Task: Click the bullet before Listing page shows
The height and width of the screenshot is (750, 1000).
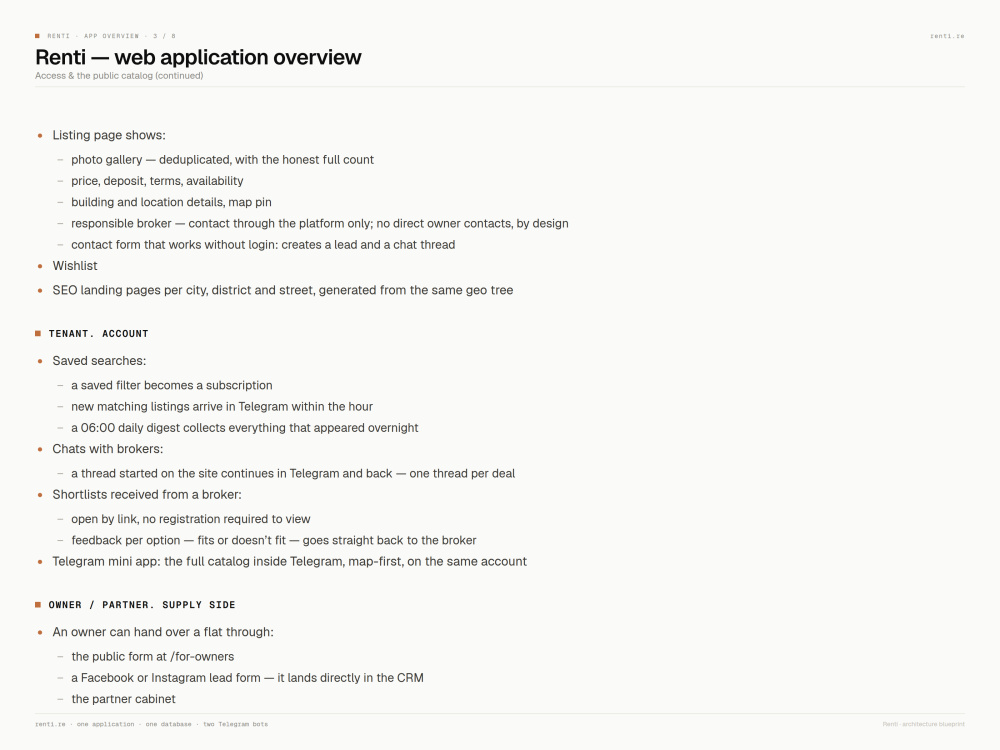Action: 40,136
